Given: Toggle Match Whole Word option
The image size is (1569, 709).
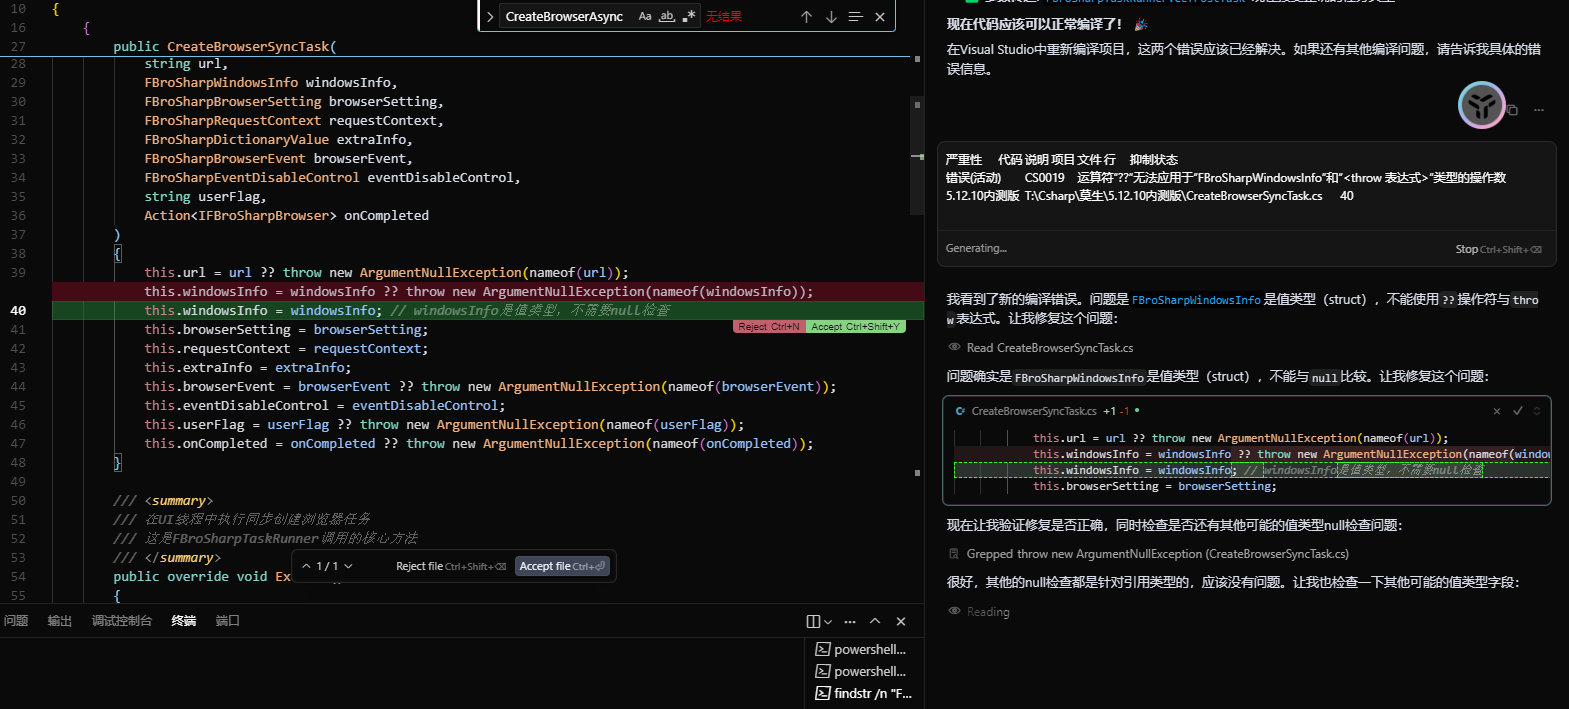Looking at the screenshot, I should coord(667,16).
